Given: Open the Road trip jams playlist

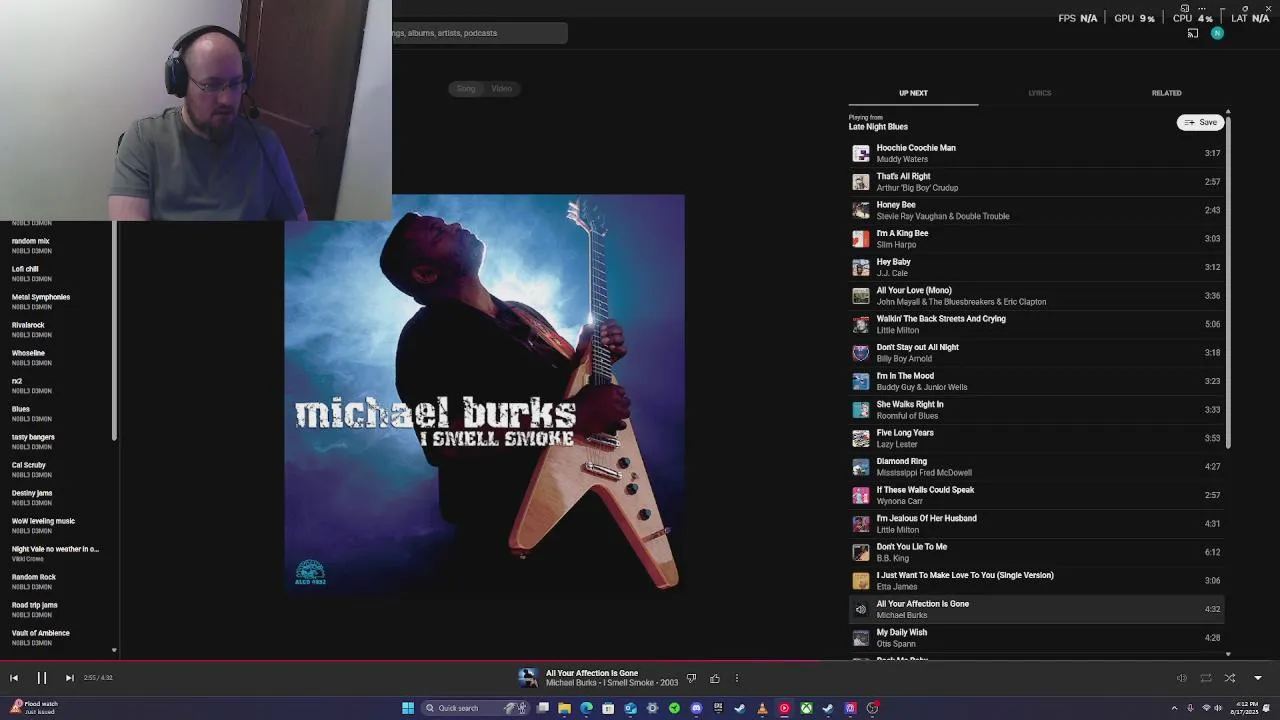Looking at the screenshot, I should (x=35, y=605).
